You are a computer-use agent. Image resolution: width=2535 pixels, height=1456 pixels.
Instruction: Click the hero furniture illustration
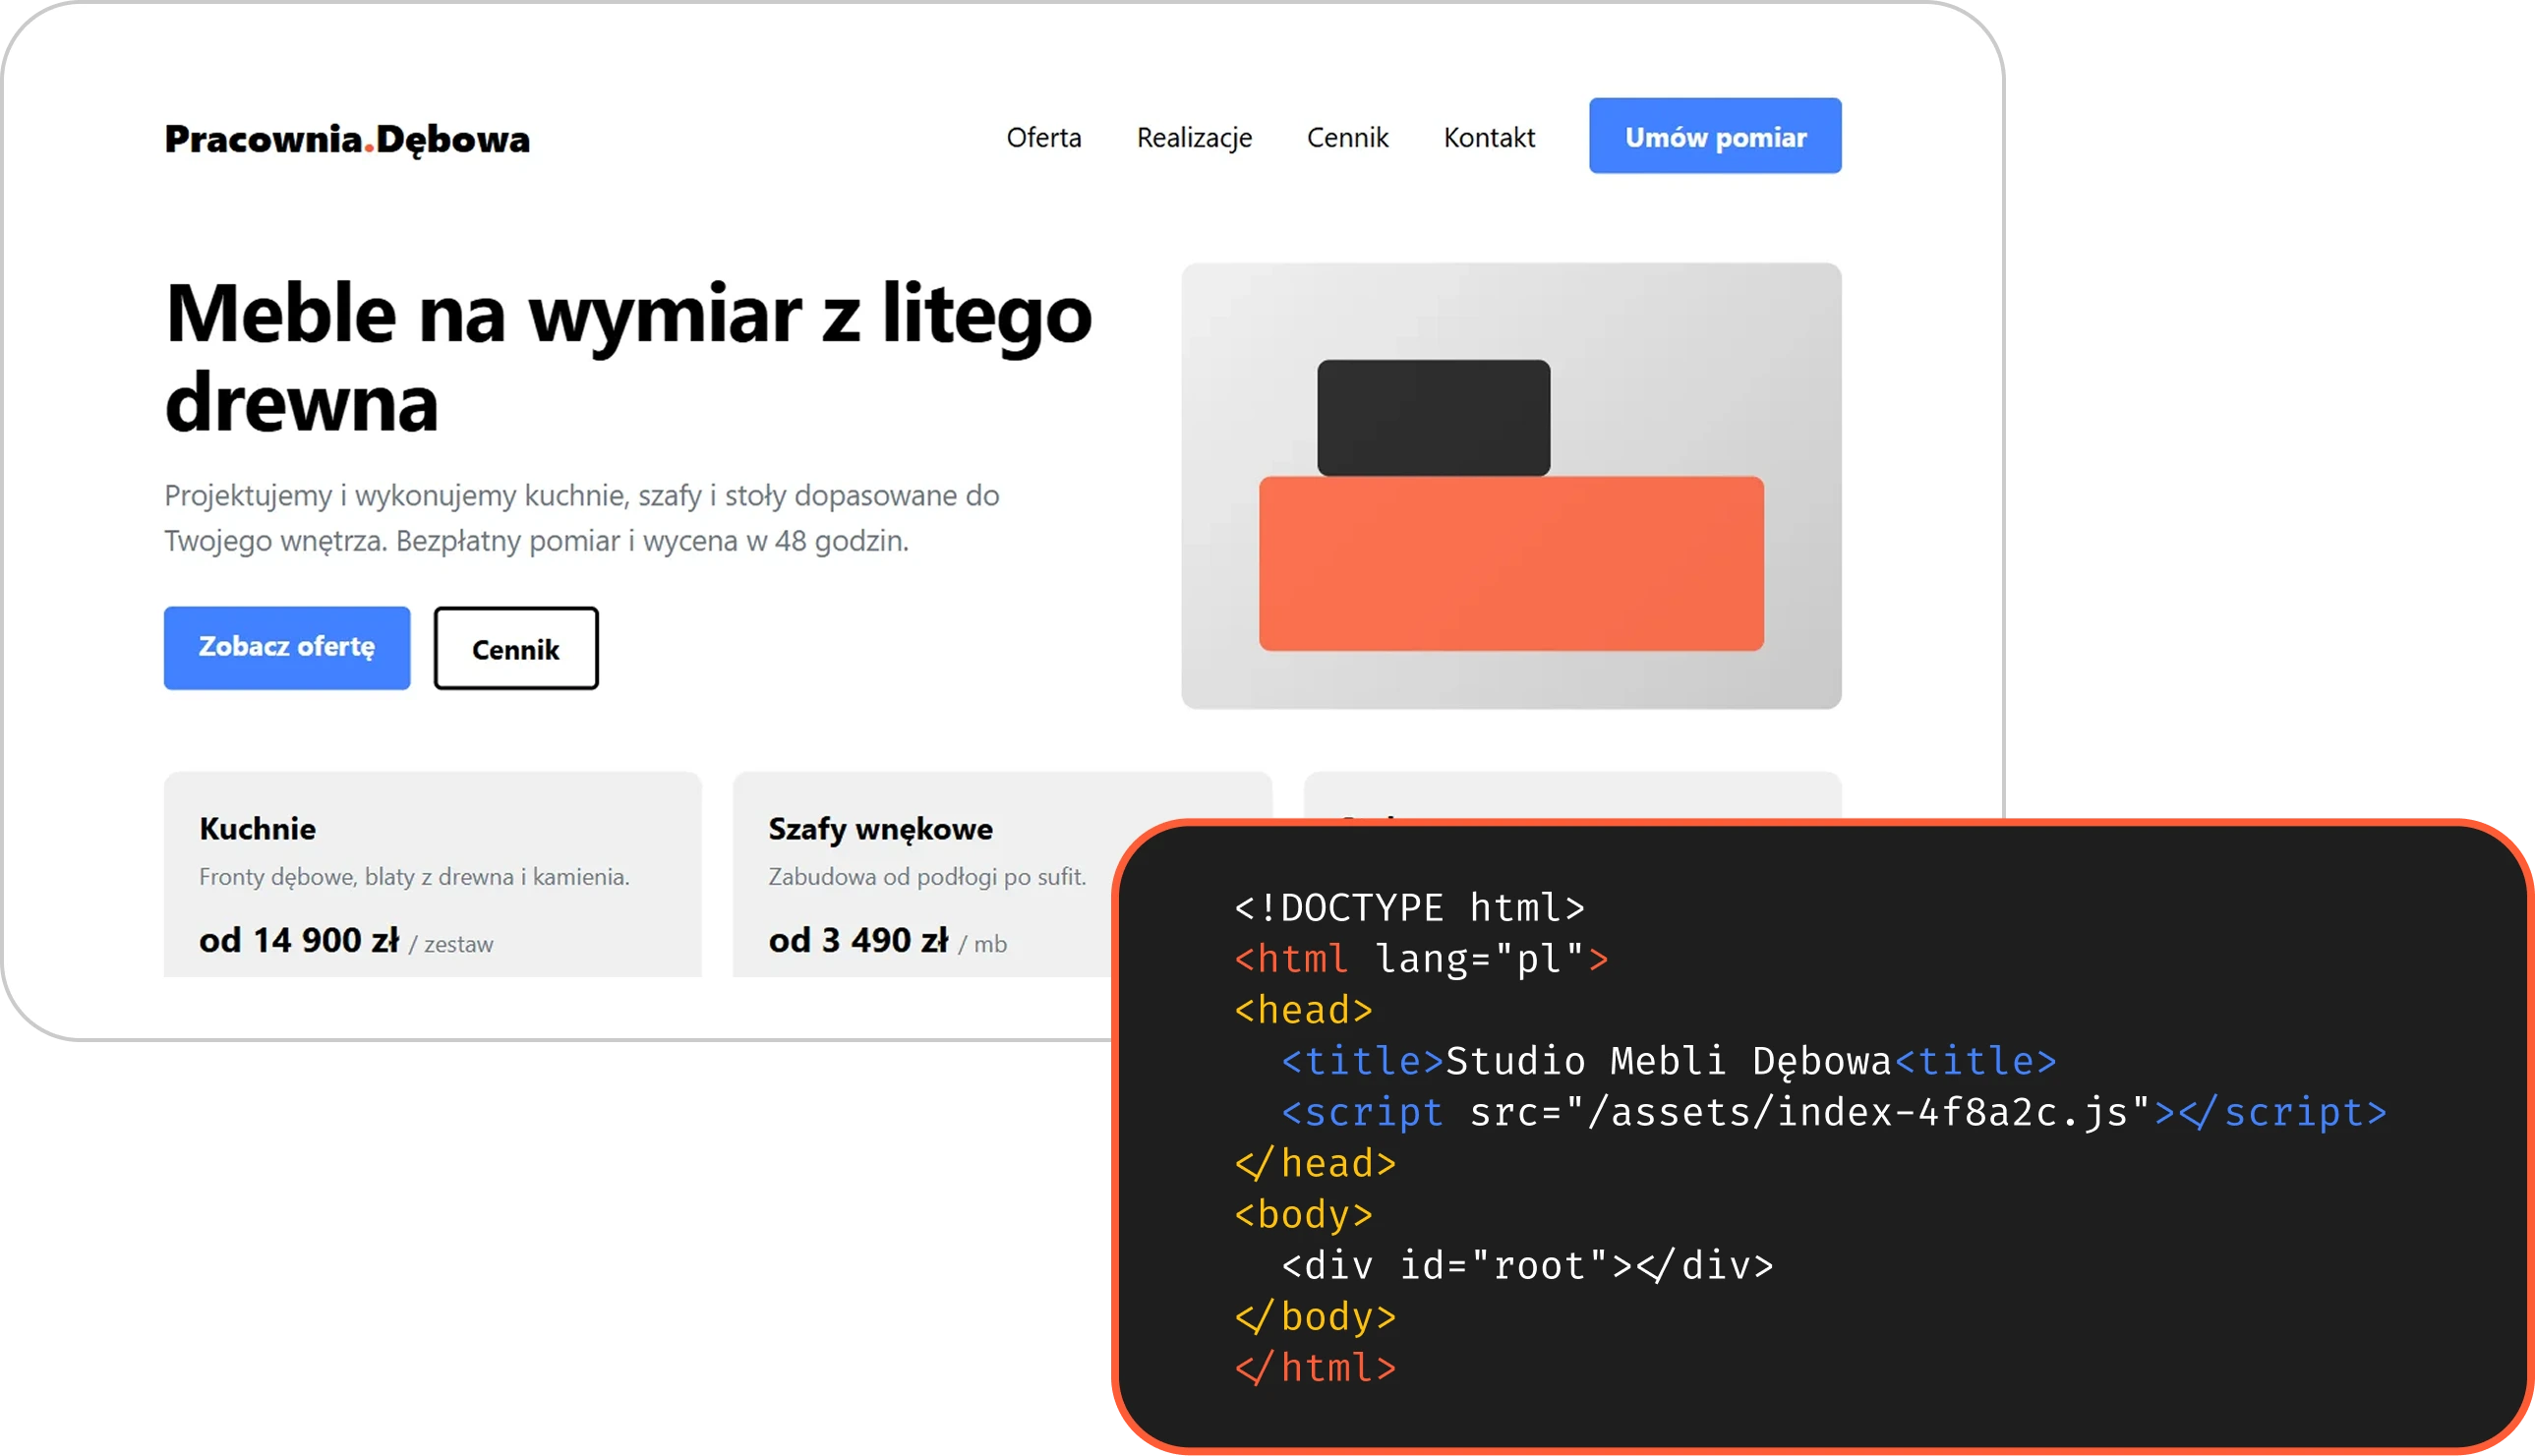(x=1510, y=486)
